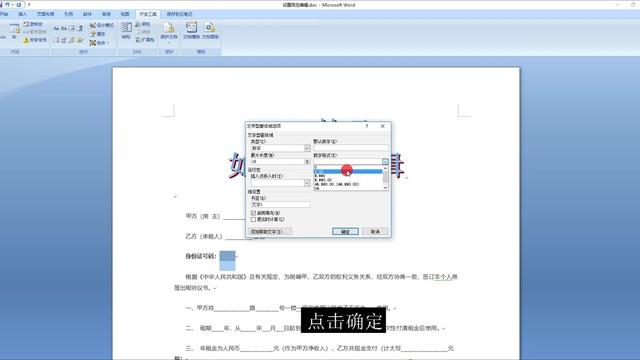The width and height of the screenshot is (640, 360).
Task: Insert a Combo Box content control
Action: point(80,29)
